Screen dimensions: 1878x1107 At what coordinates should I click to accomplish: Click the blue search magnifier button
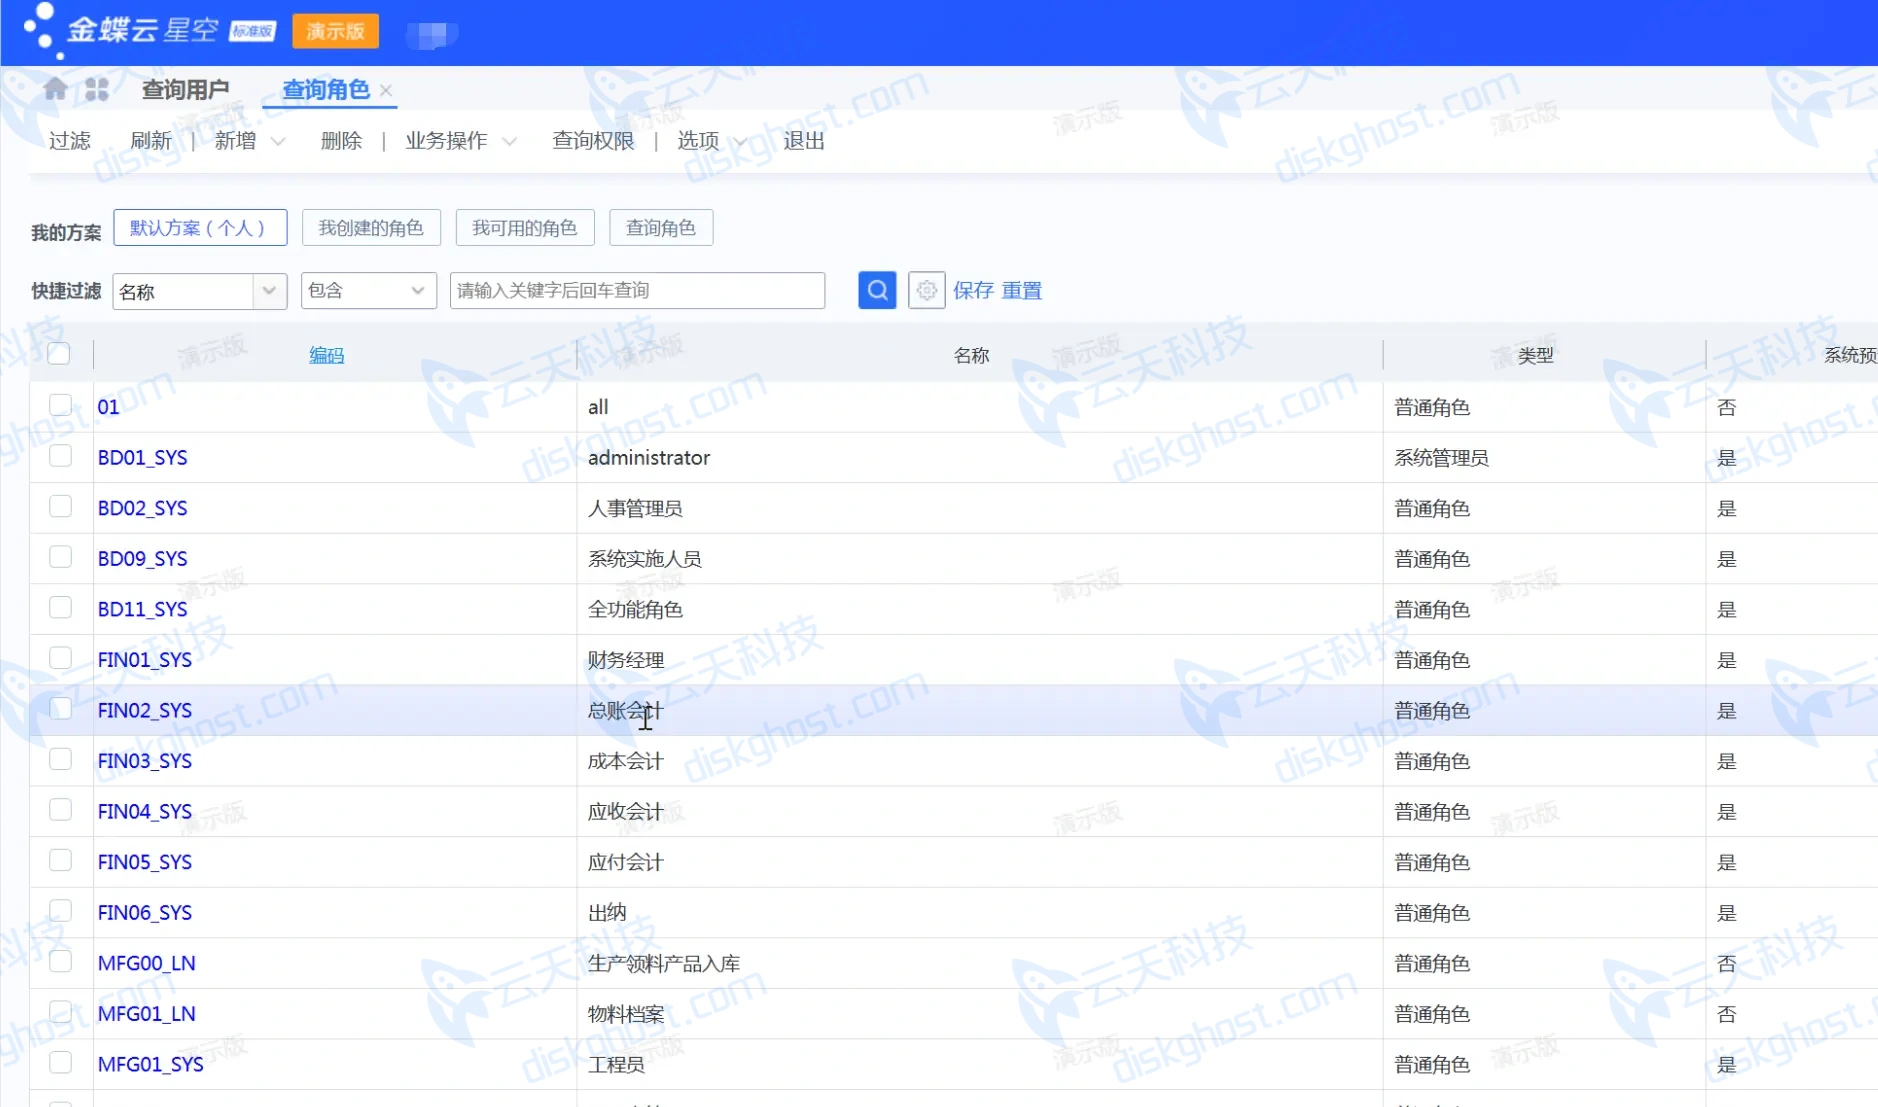pyautogui.click(x=877, y=290)
